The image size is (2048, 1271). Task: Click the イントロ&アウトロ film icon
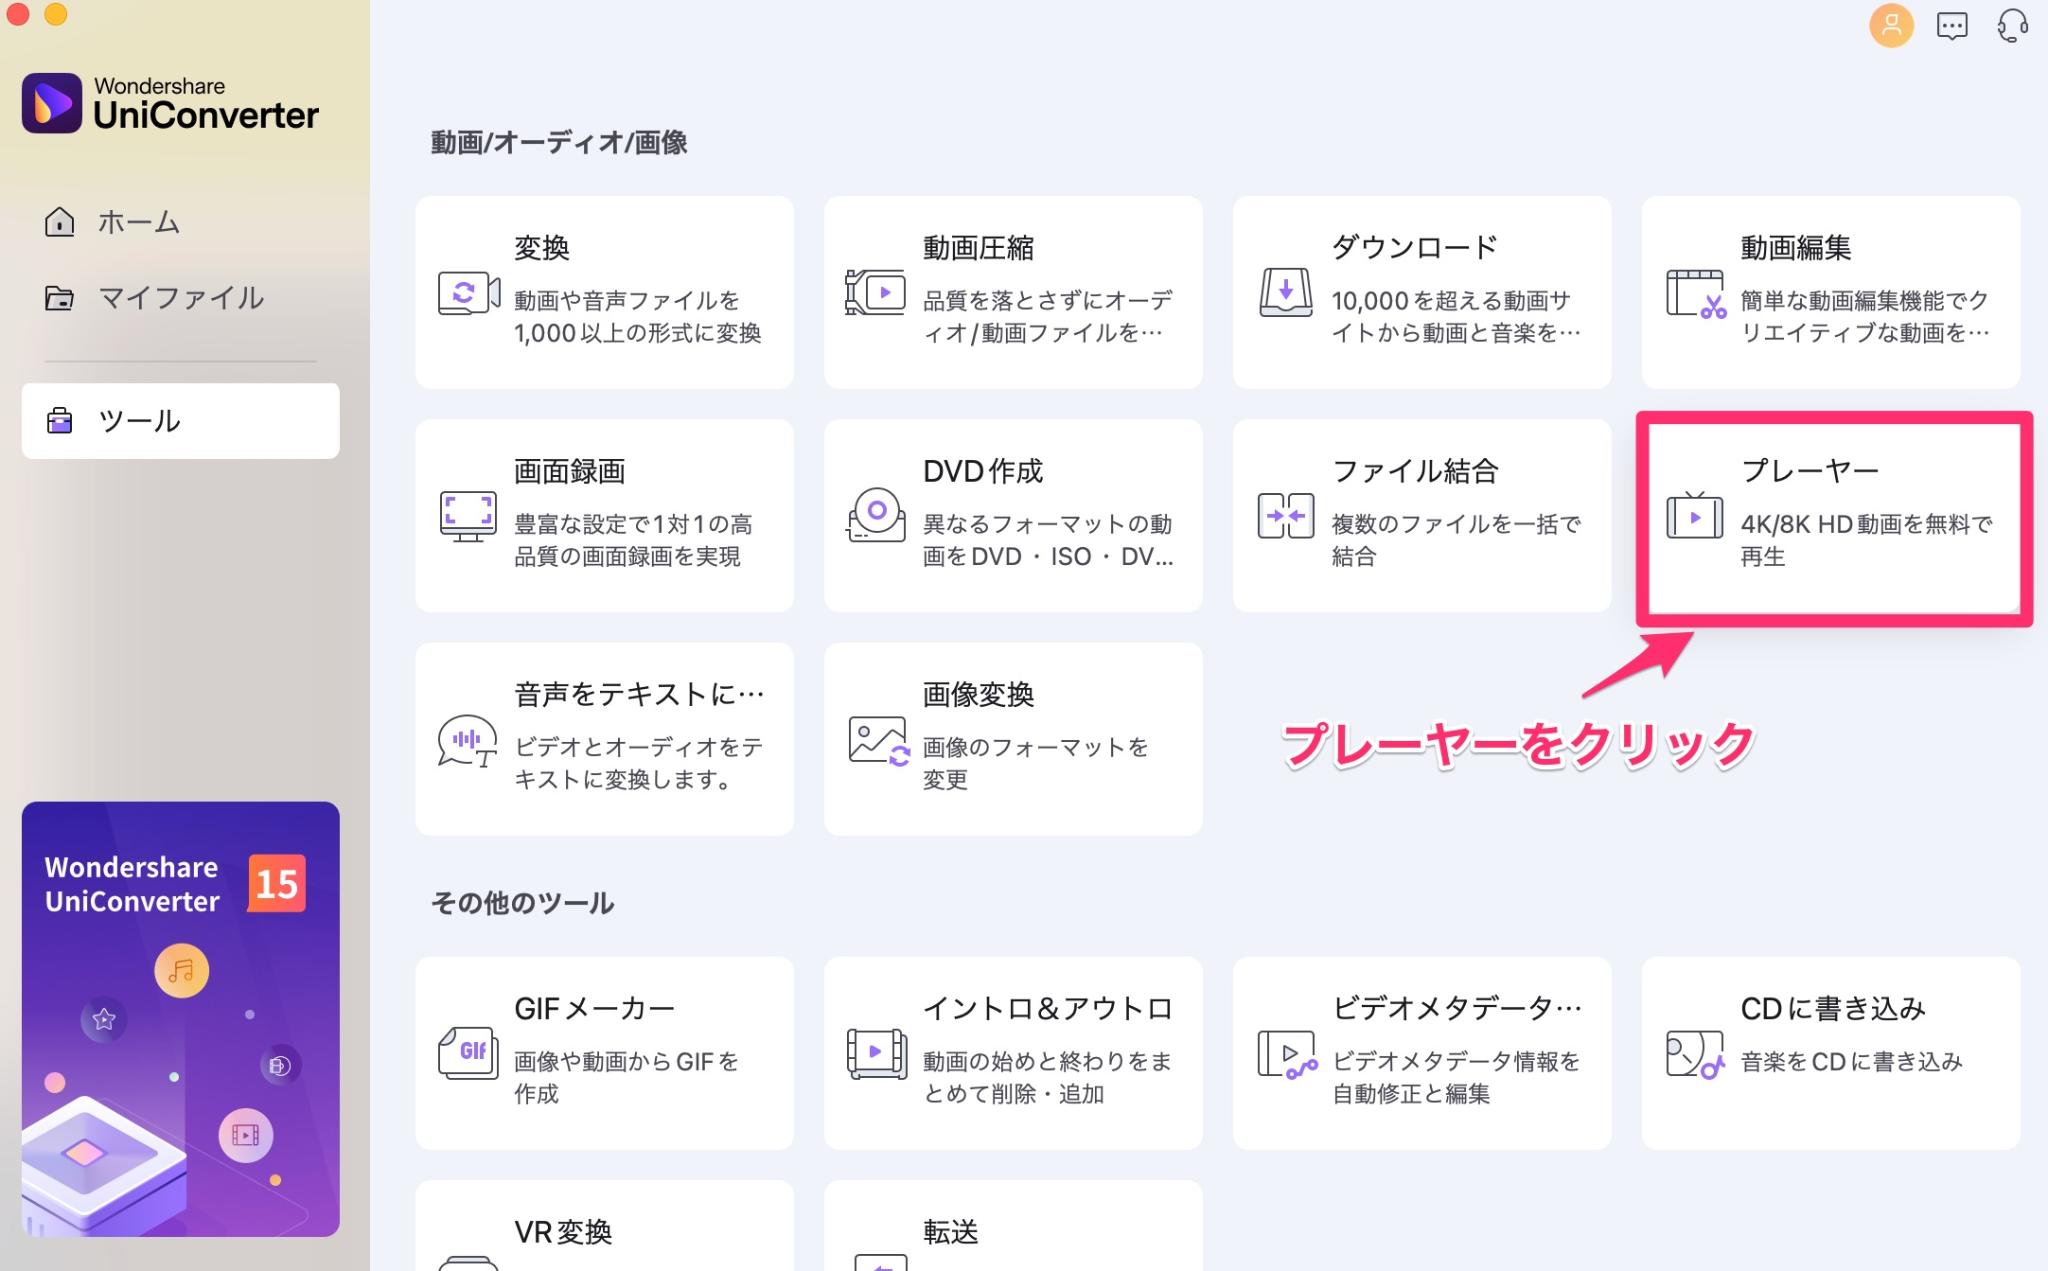877,1054
